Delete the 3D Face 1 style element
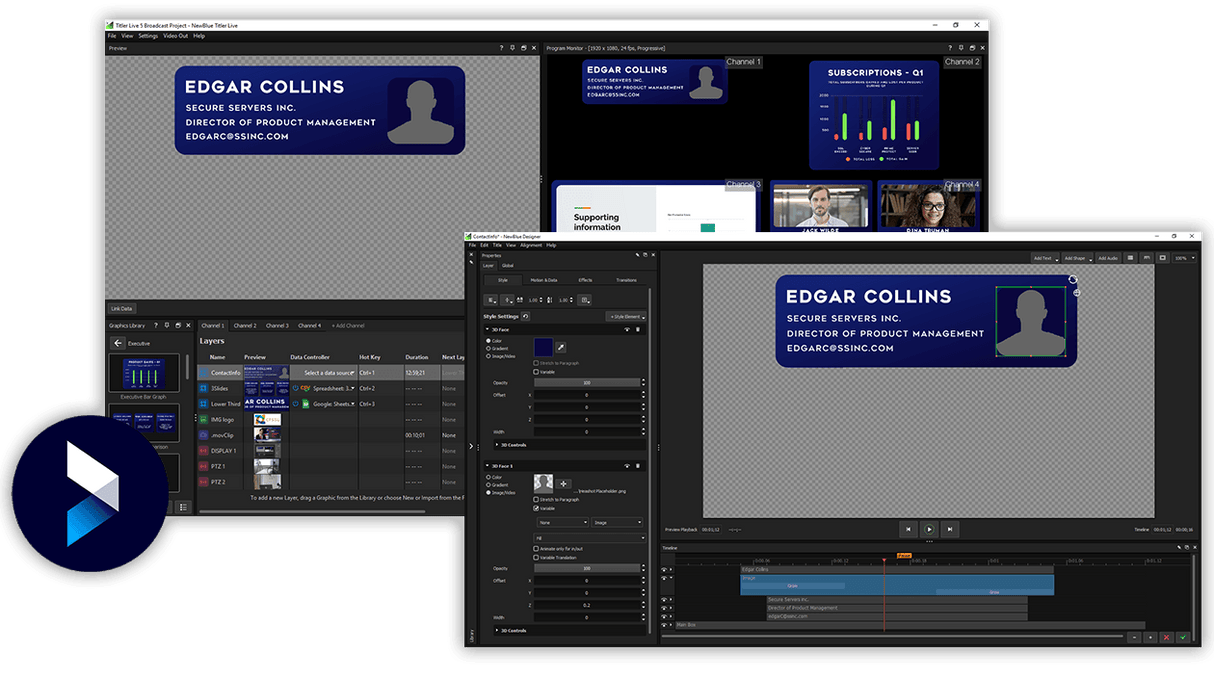The width and height of the screenshot is (1214, 678). point(638,466)
